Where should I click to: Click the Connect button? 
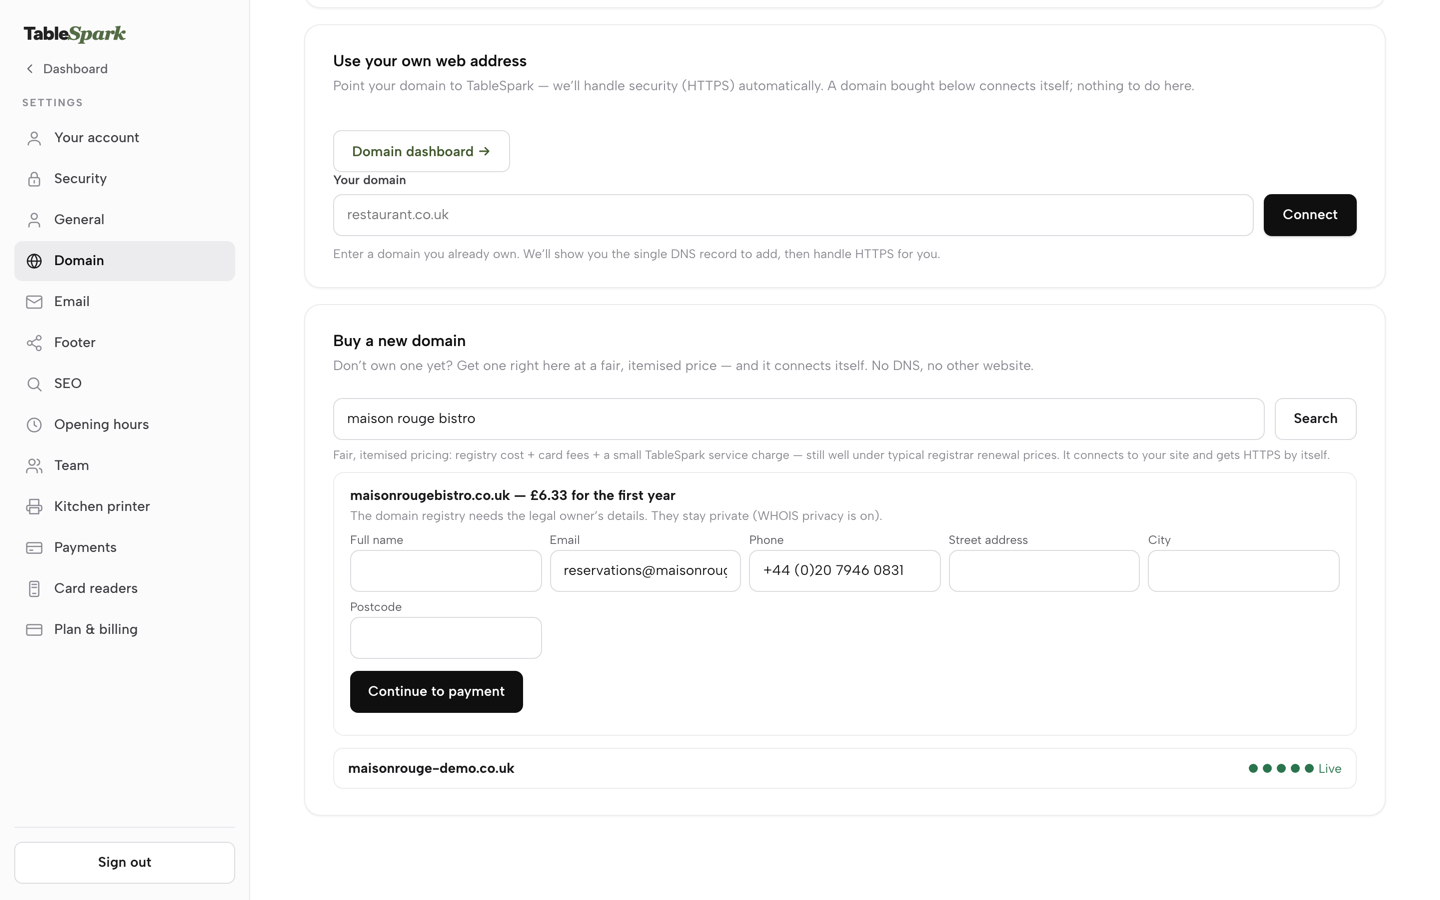(1310, 215)
